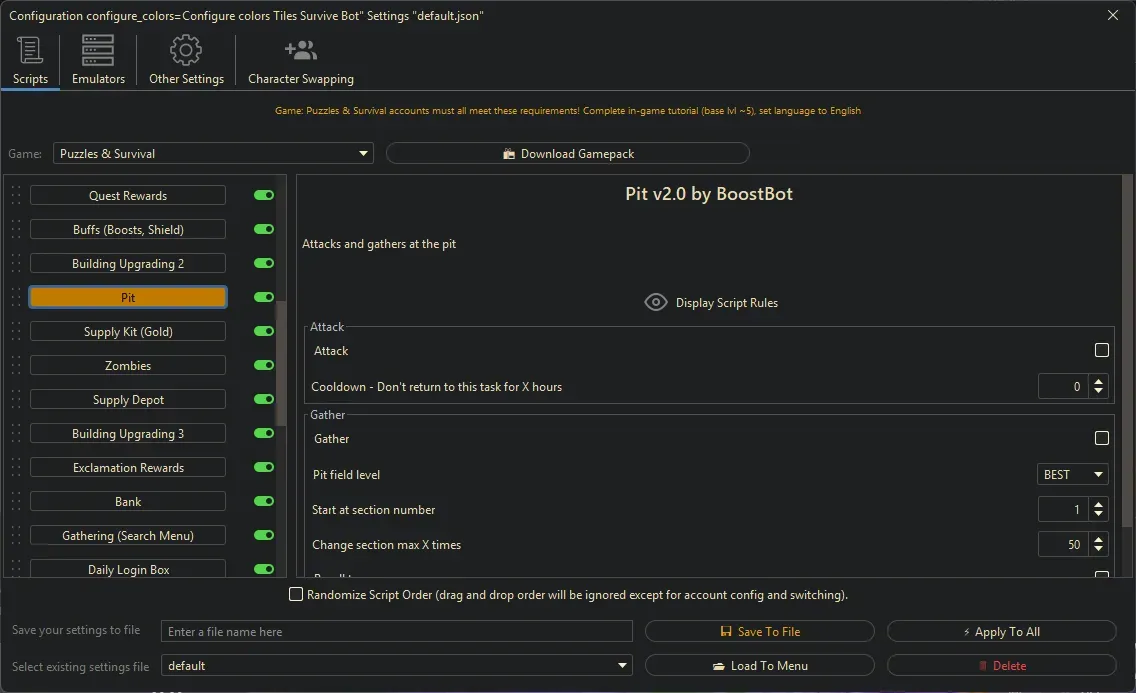Increase Cooldown hours with up arrow
1136x693 pixels.
pyautogui.click(x=1098, y=381)
